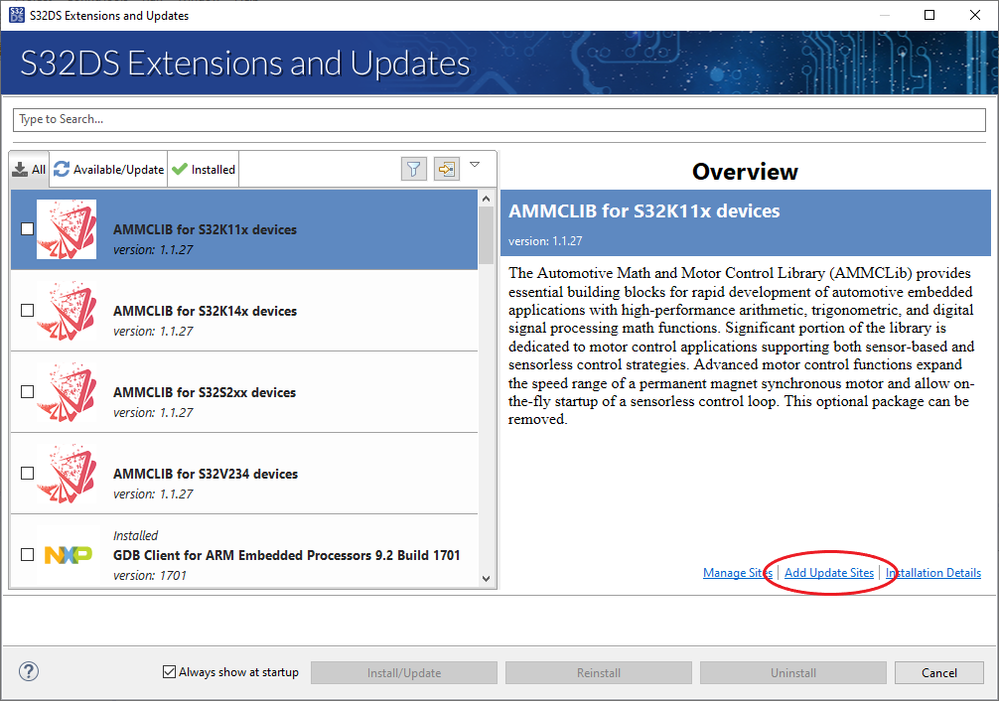Check the AMMCLIB for S32K14x devices checkbox
Image resolution: width=999 pixels, height=701 pixels.
click(x=27, y=310)
